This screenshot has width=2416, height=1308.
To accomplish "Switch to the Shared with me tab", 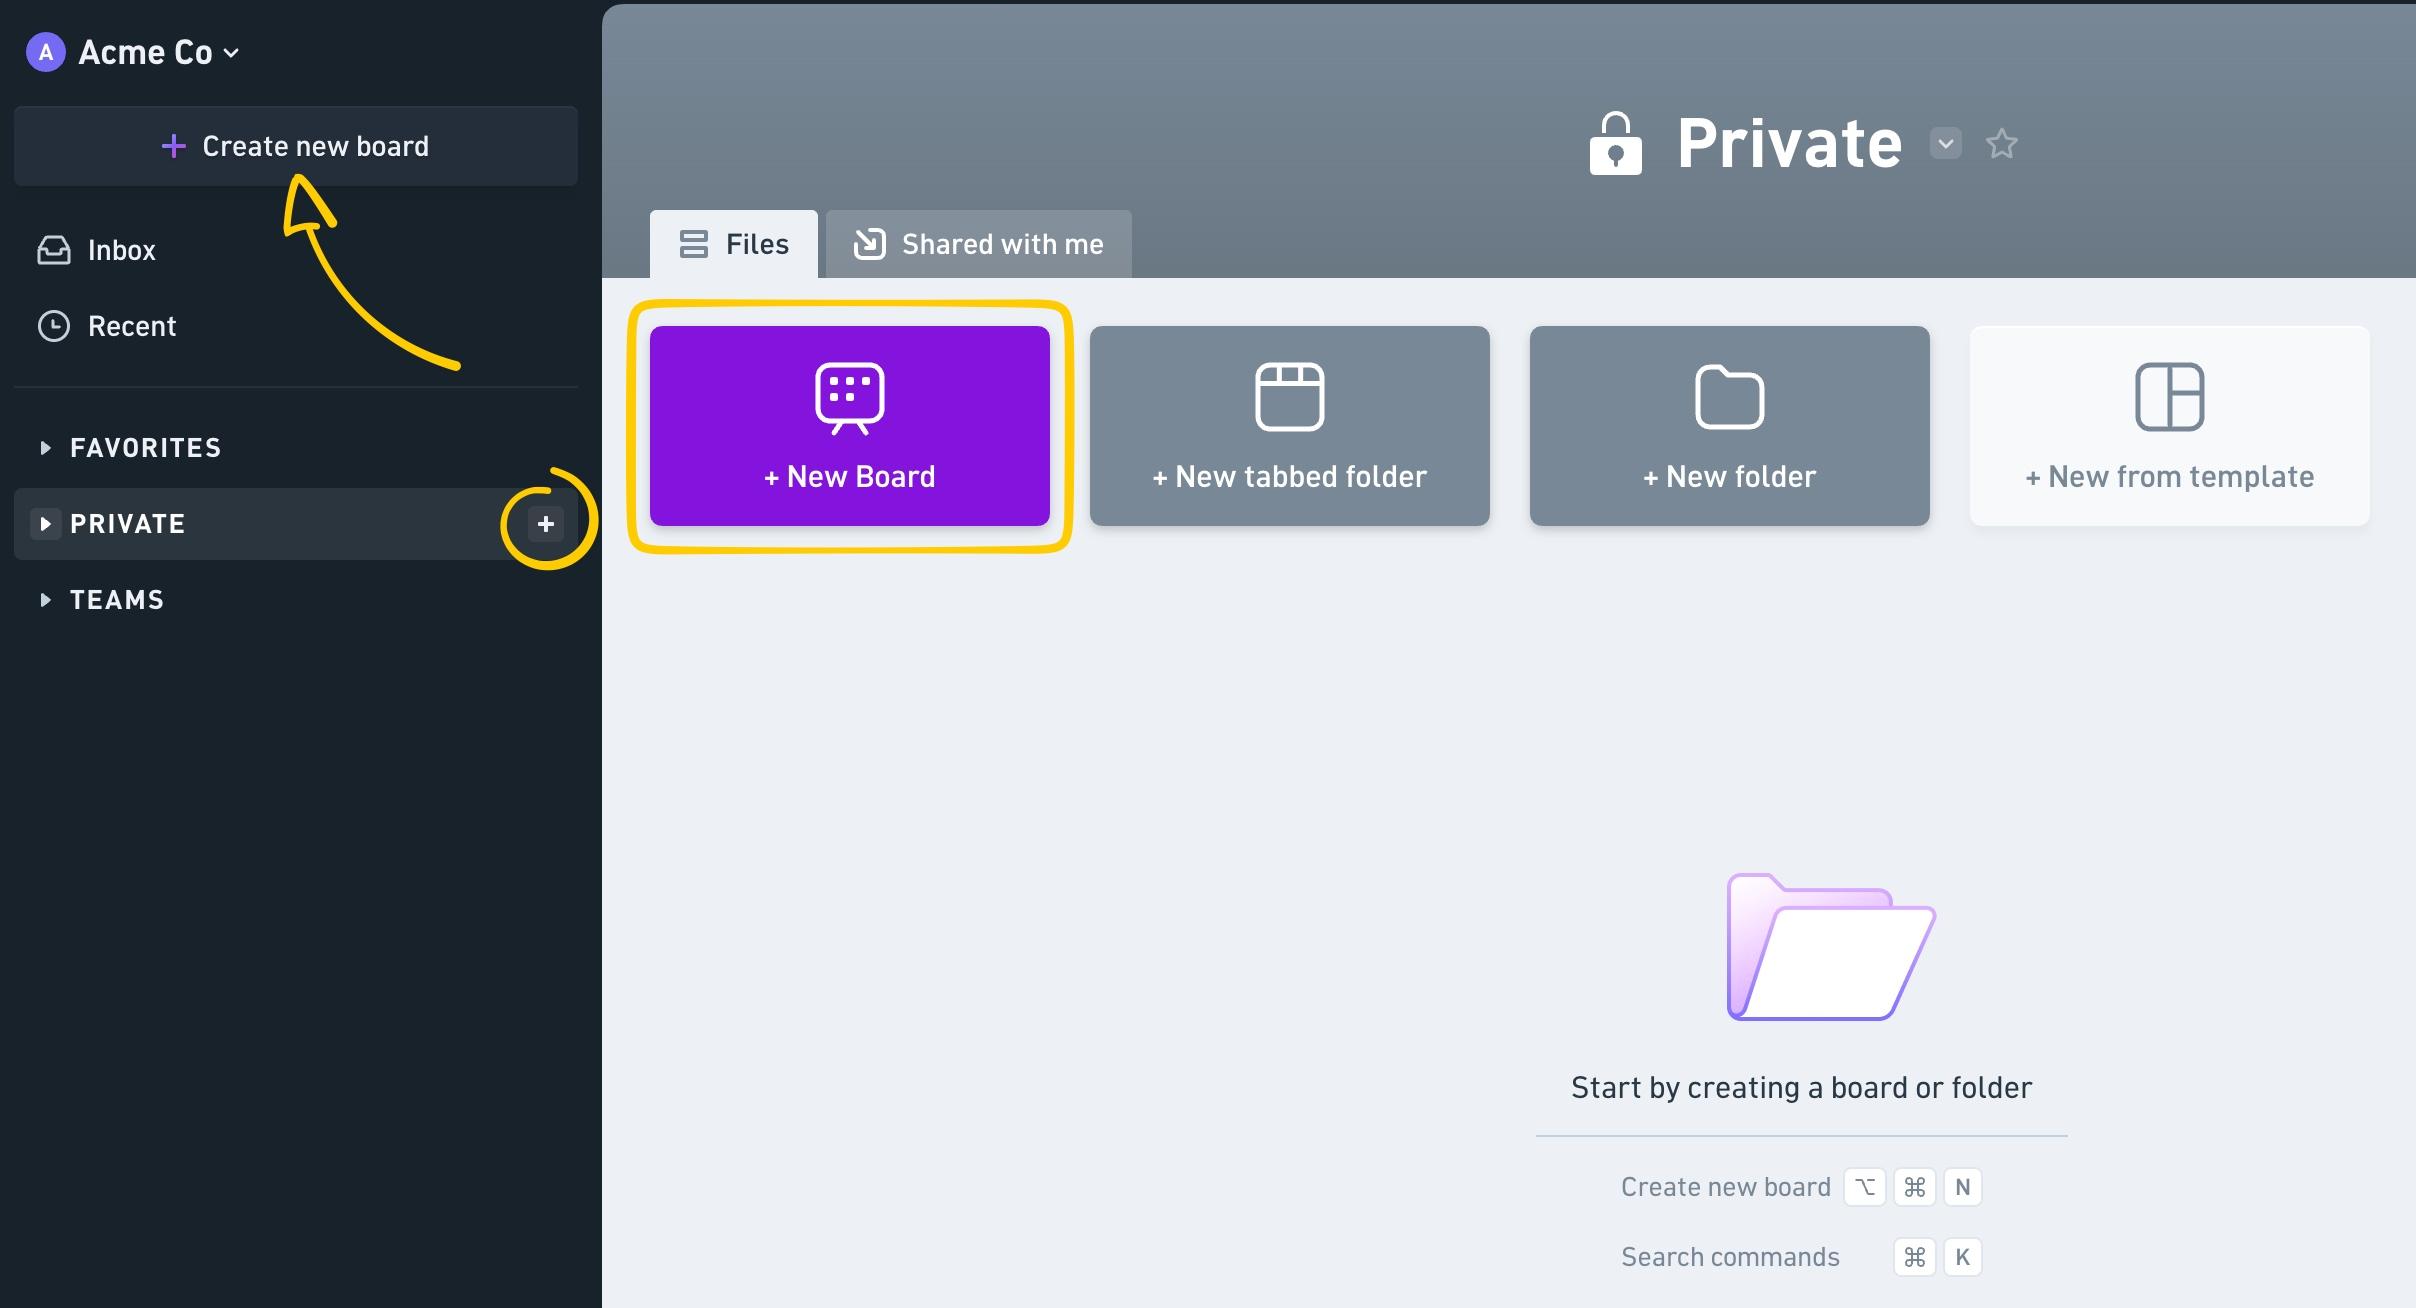I will (x=978, y=244).
